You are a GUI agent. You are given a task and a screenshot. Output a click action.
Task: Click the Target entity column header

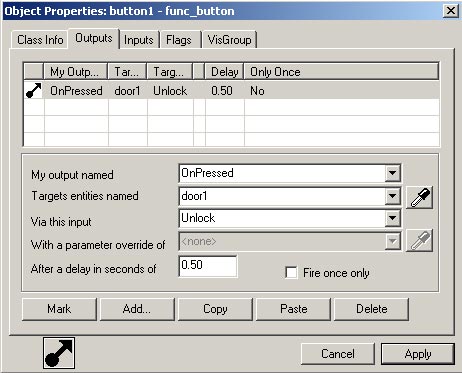(127, 72)
